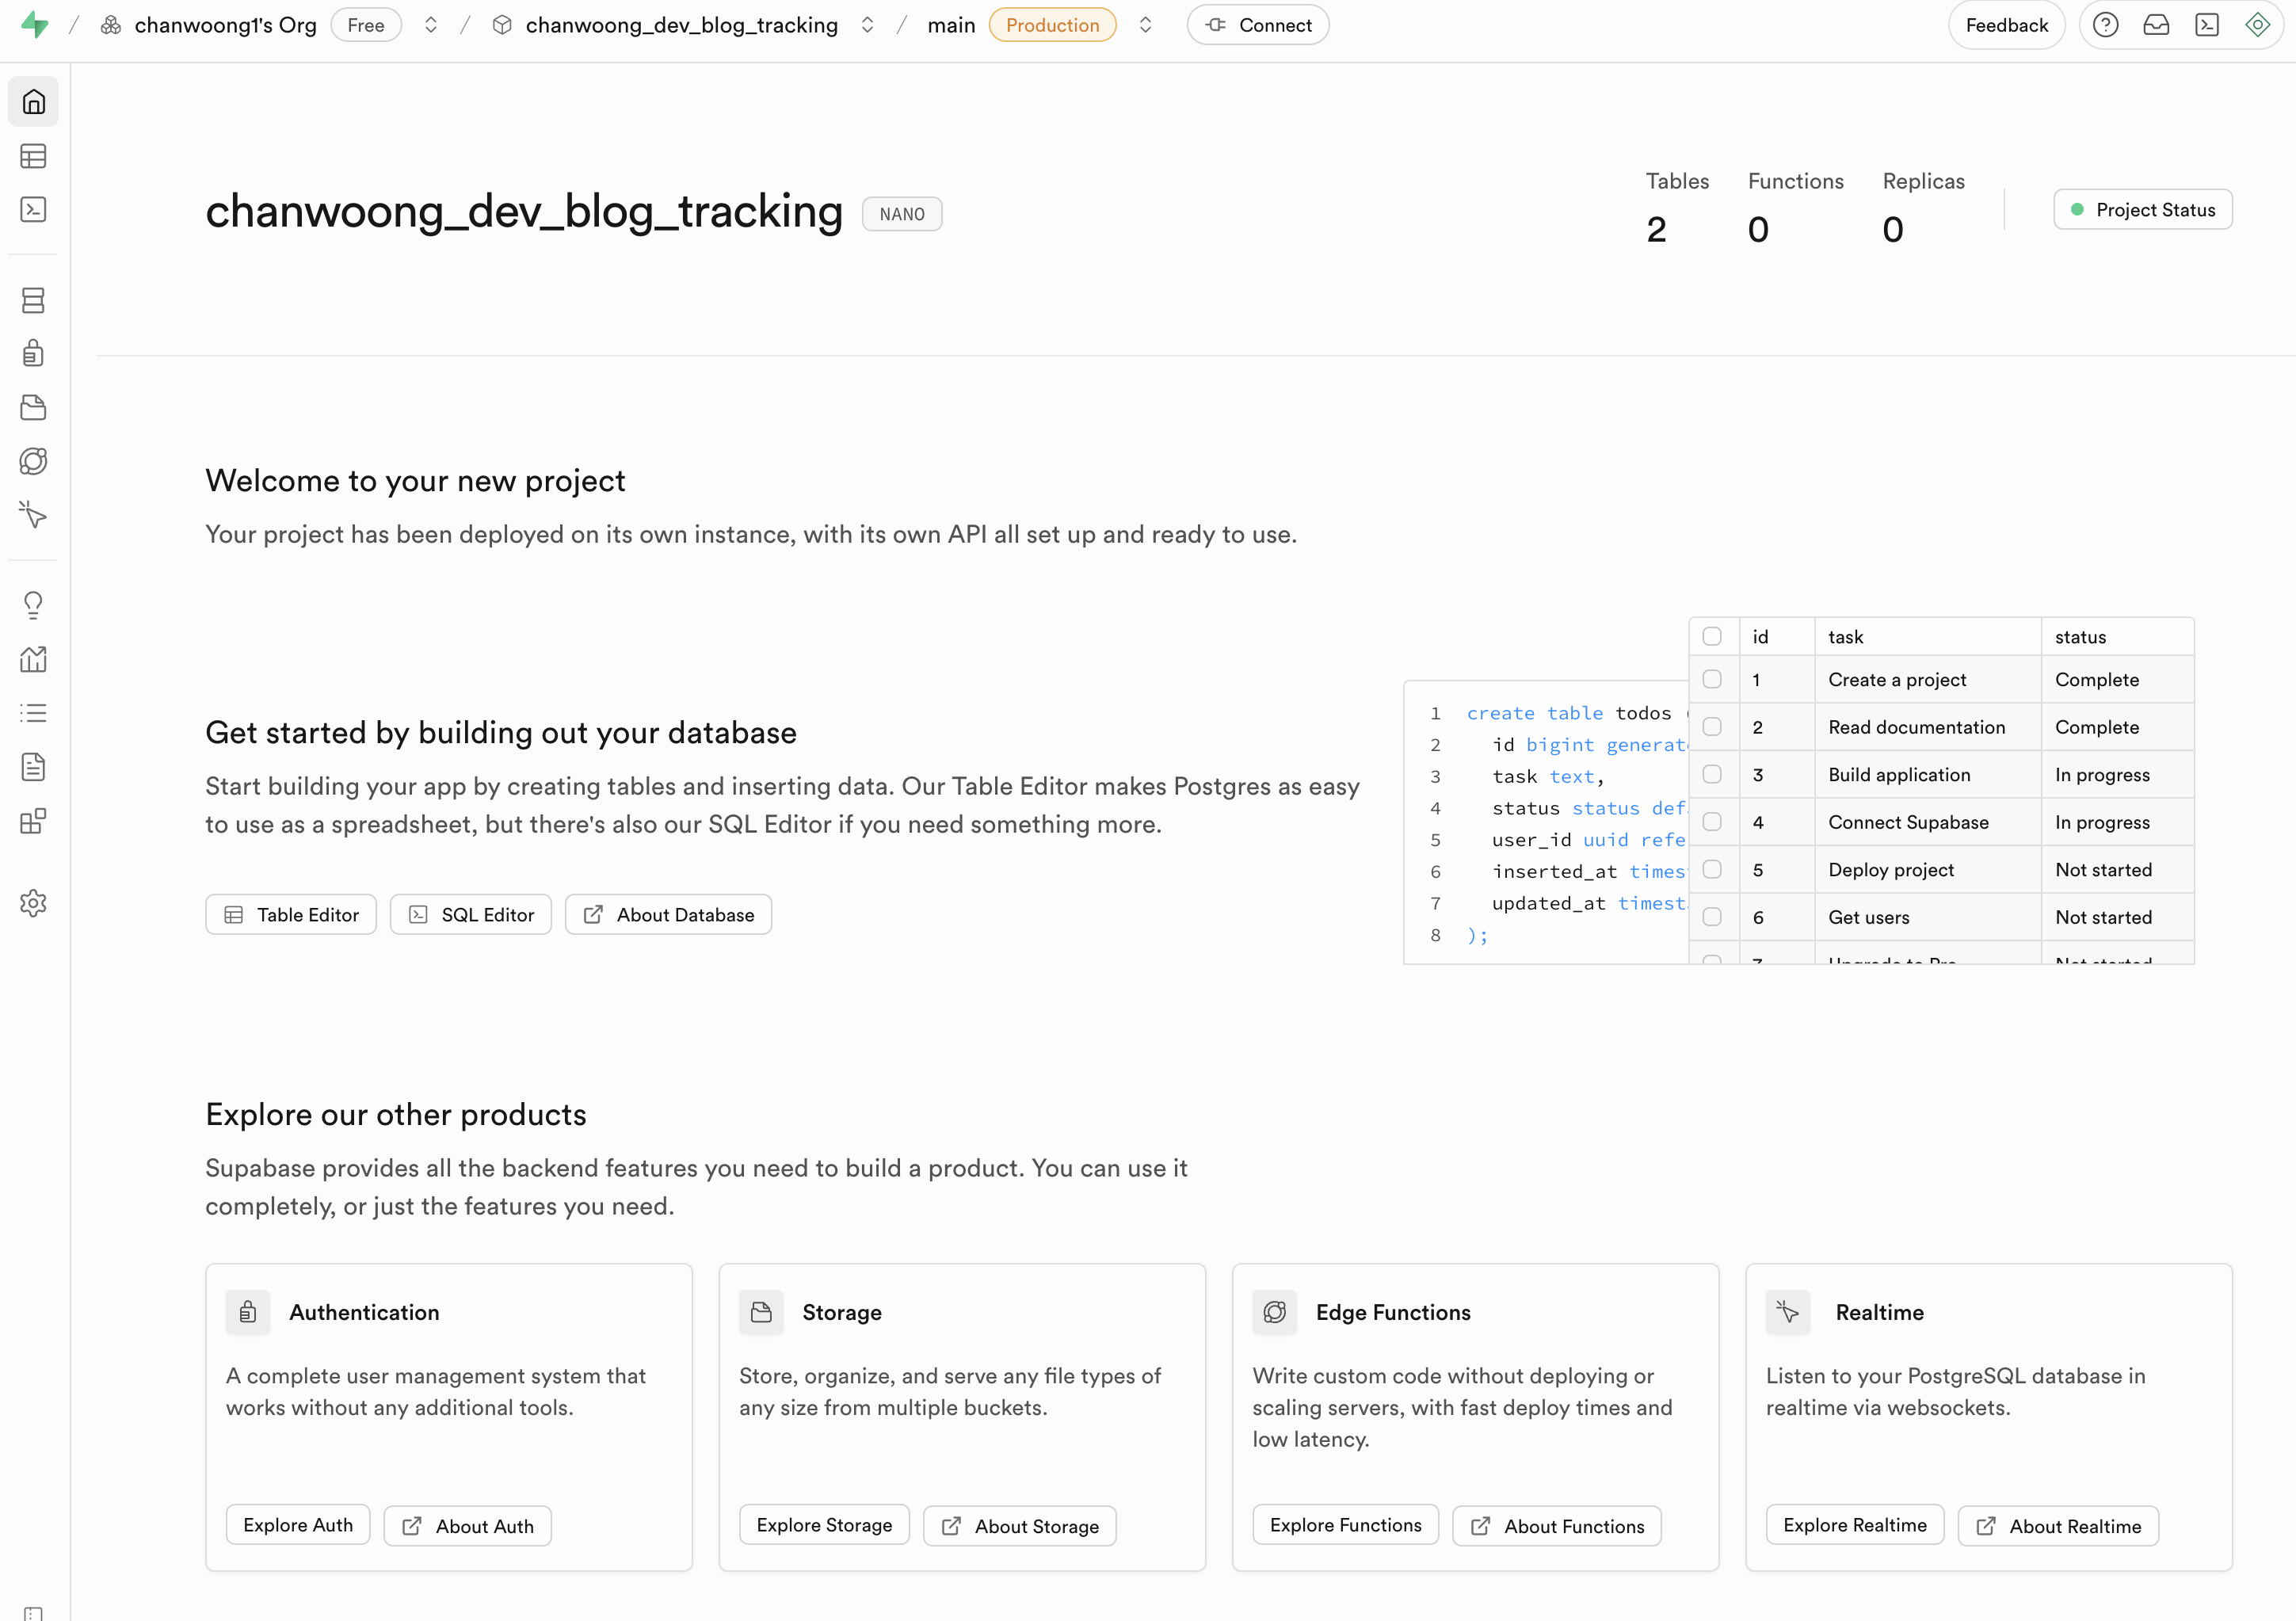Viewport: 2296px width, 1621px height.
Task: Toggle the header select-all checkbox
Action: click(x=1712, y=636)
